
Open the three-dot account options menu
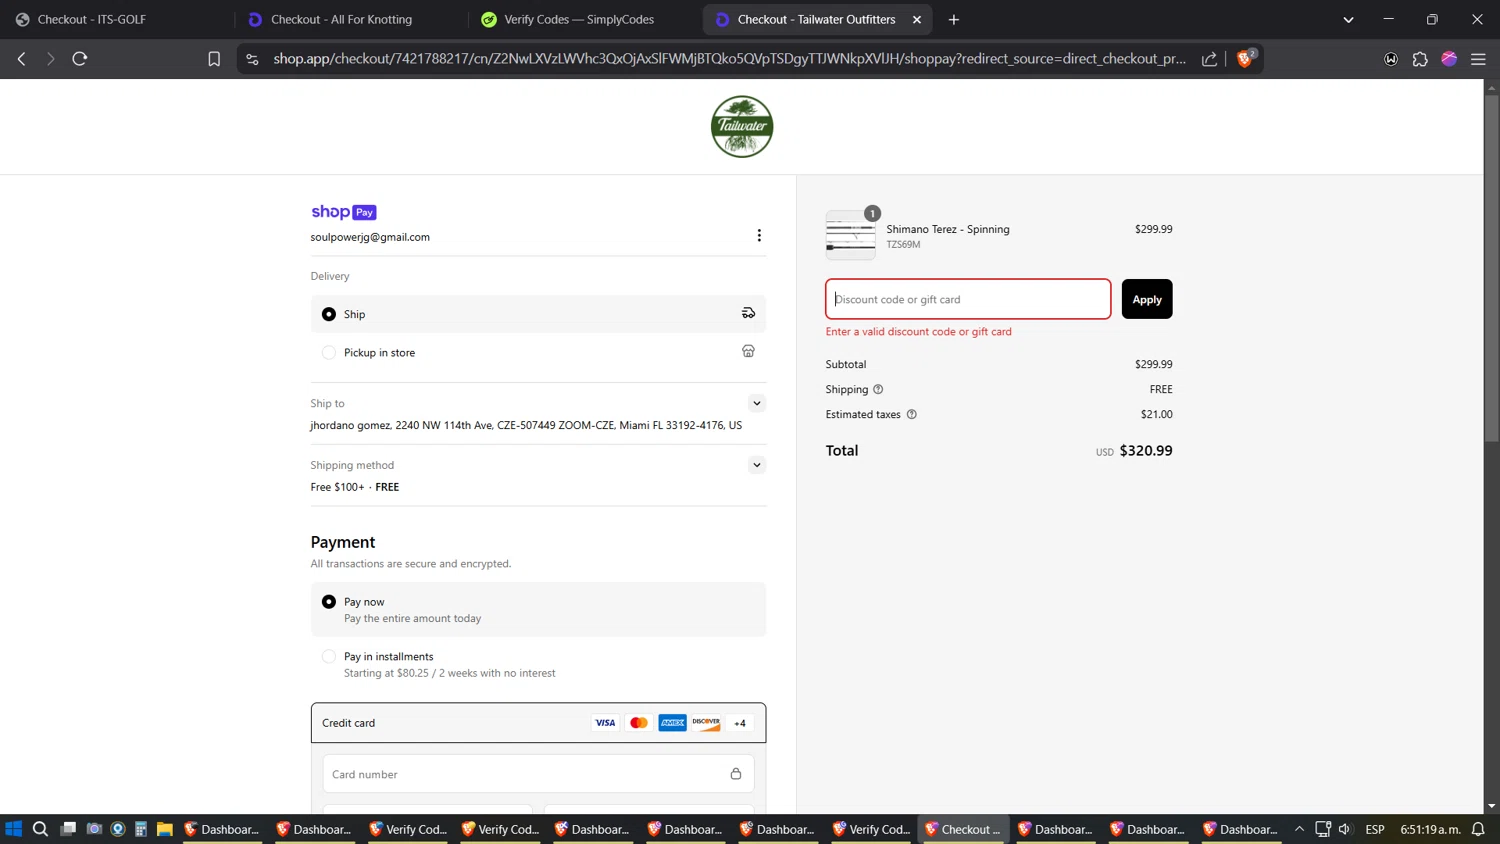[x=759, y=235]
